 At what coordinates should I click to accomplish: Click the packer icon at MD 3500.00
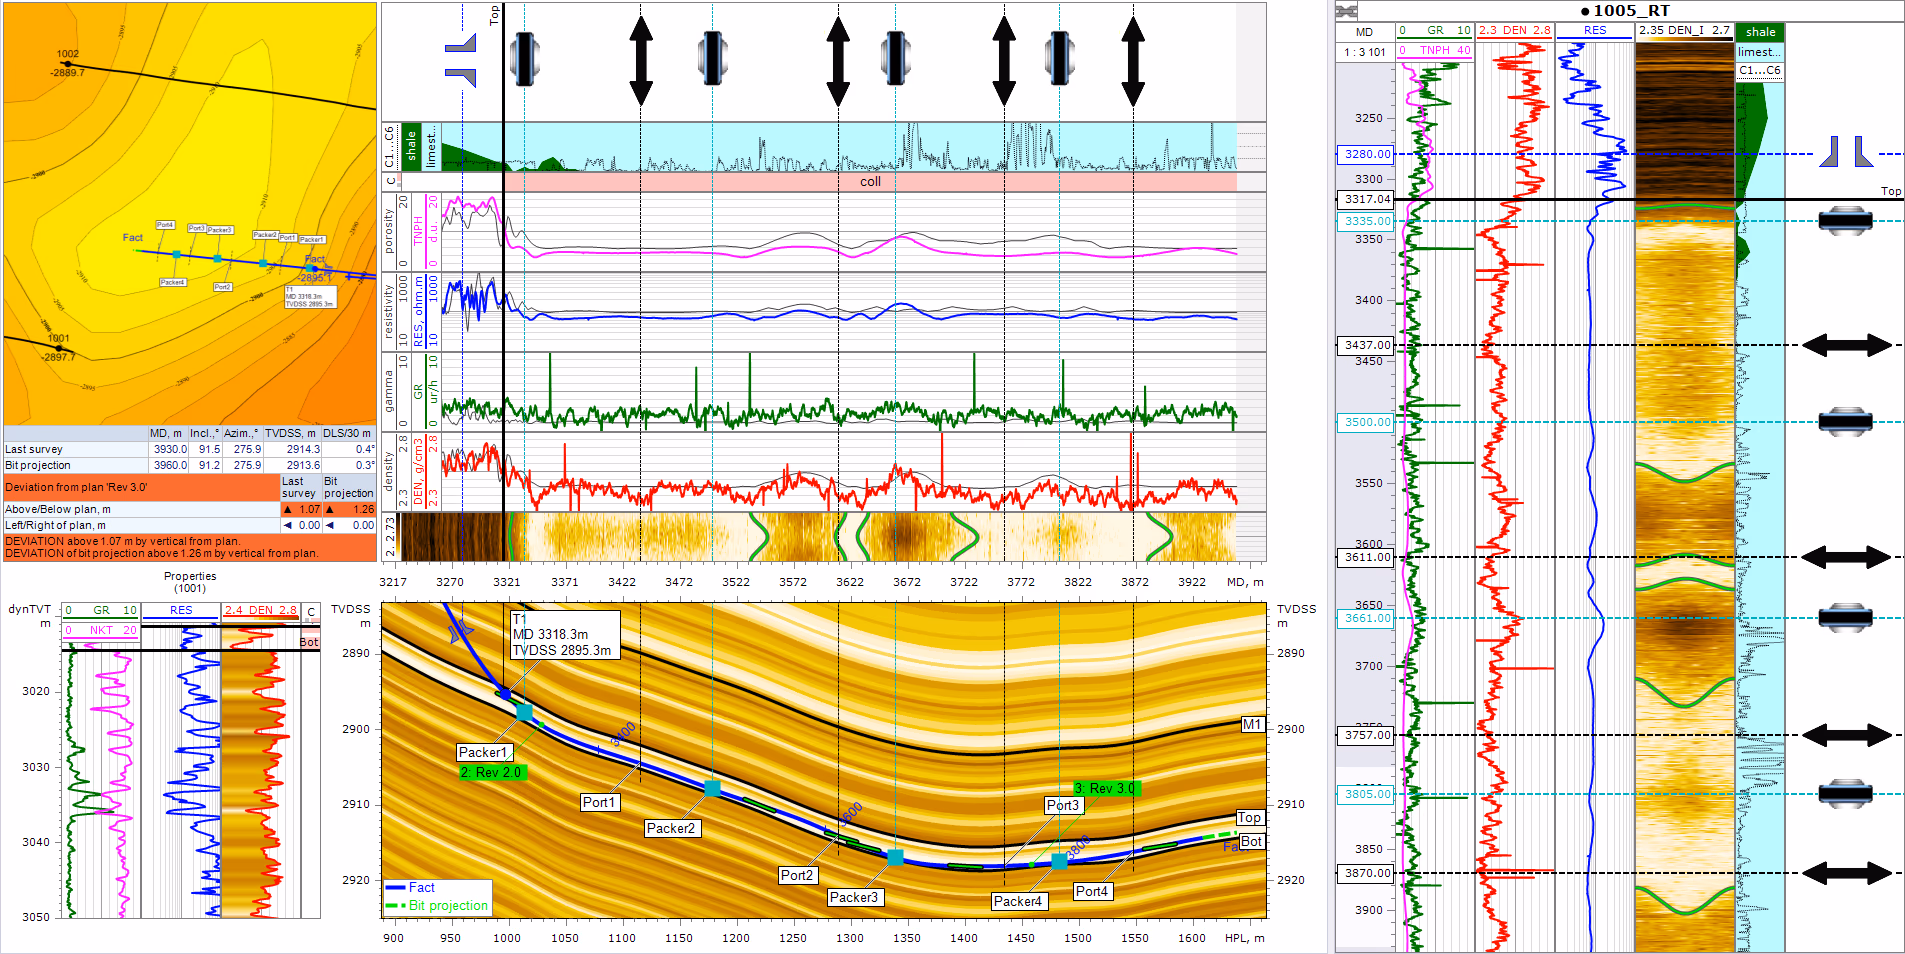(1845, 422)
